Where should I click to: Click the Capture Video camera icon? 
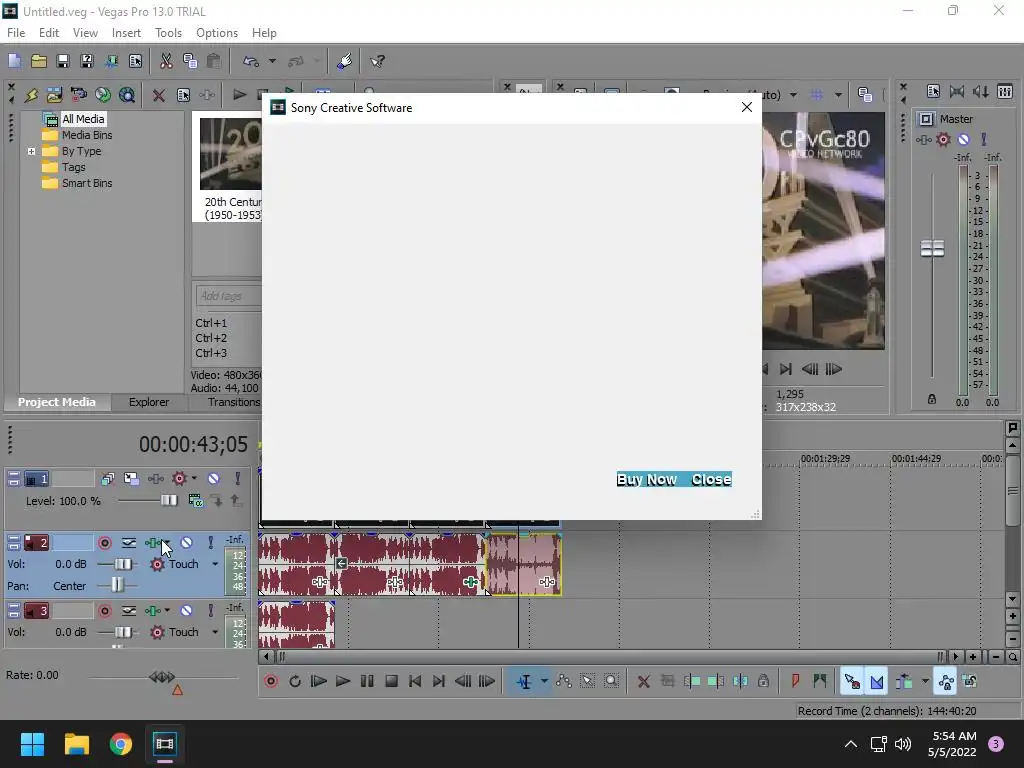coord(79,95)
